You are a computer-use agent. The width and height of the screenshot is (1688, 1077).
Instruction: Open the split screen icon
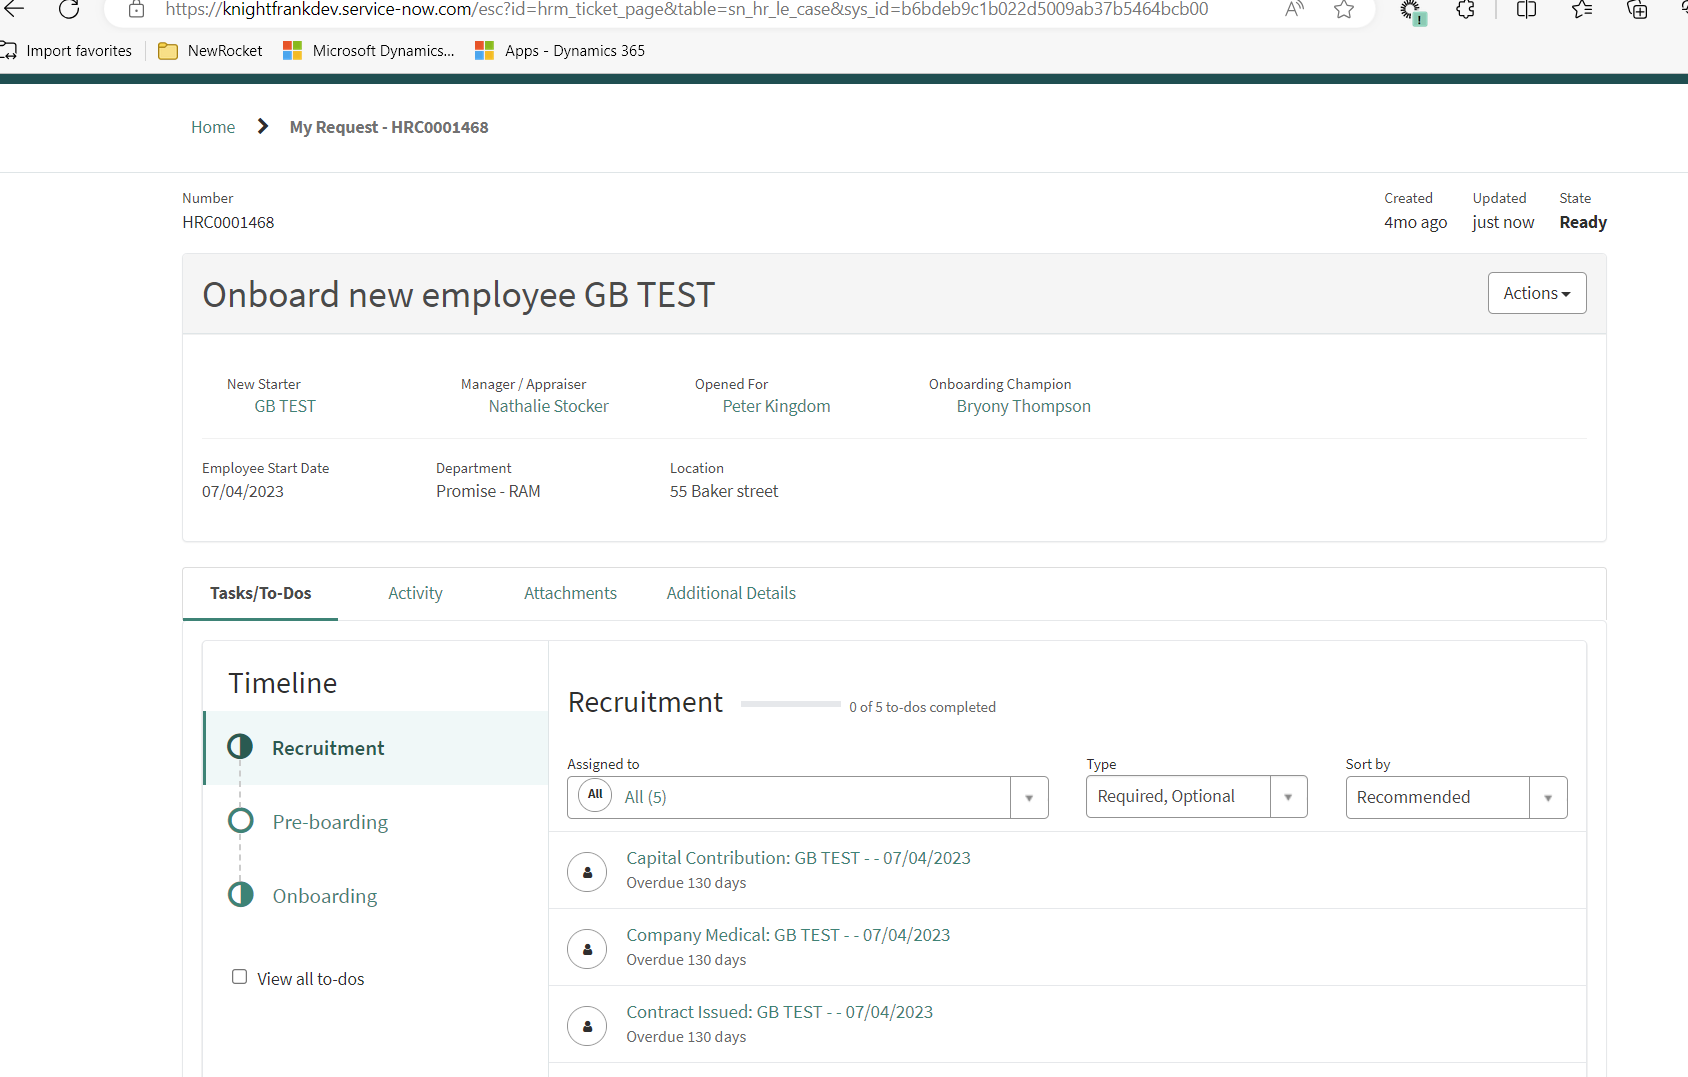click(1527, 10)
